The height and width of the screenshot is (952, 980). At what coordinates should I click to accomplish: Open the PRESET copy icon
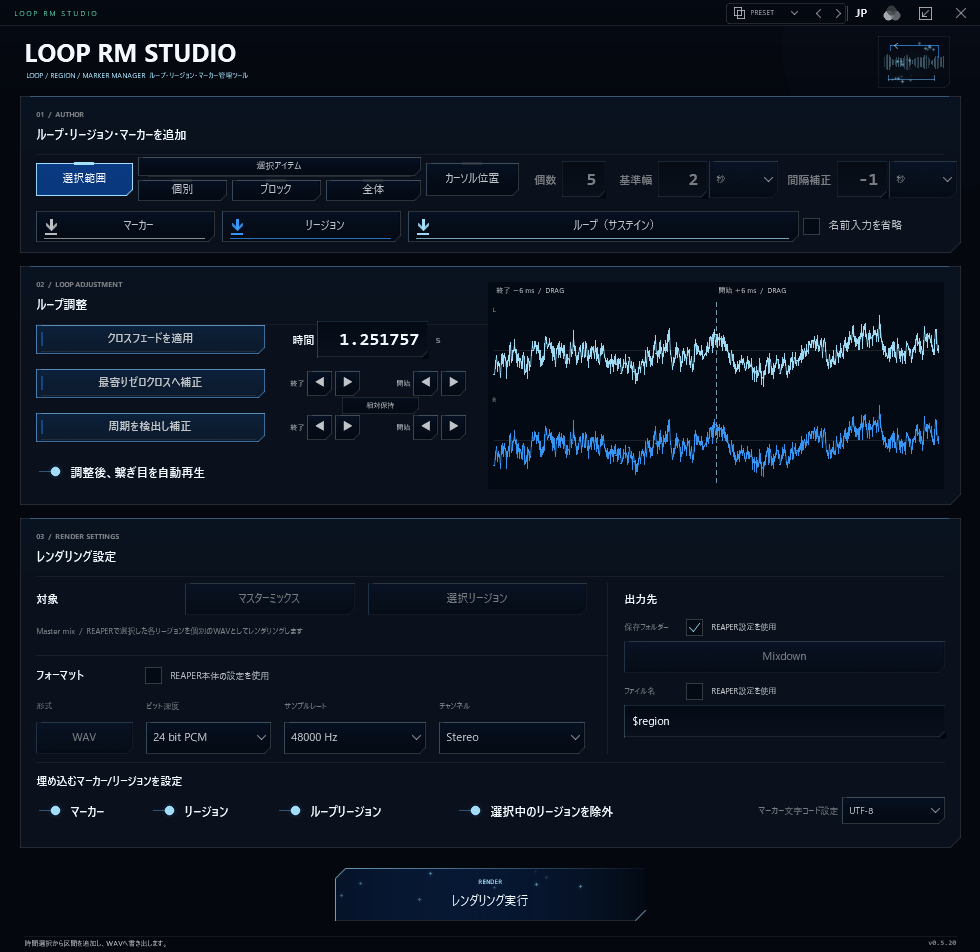739,13
